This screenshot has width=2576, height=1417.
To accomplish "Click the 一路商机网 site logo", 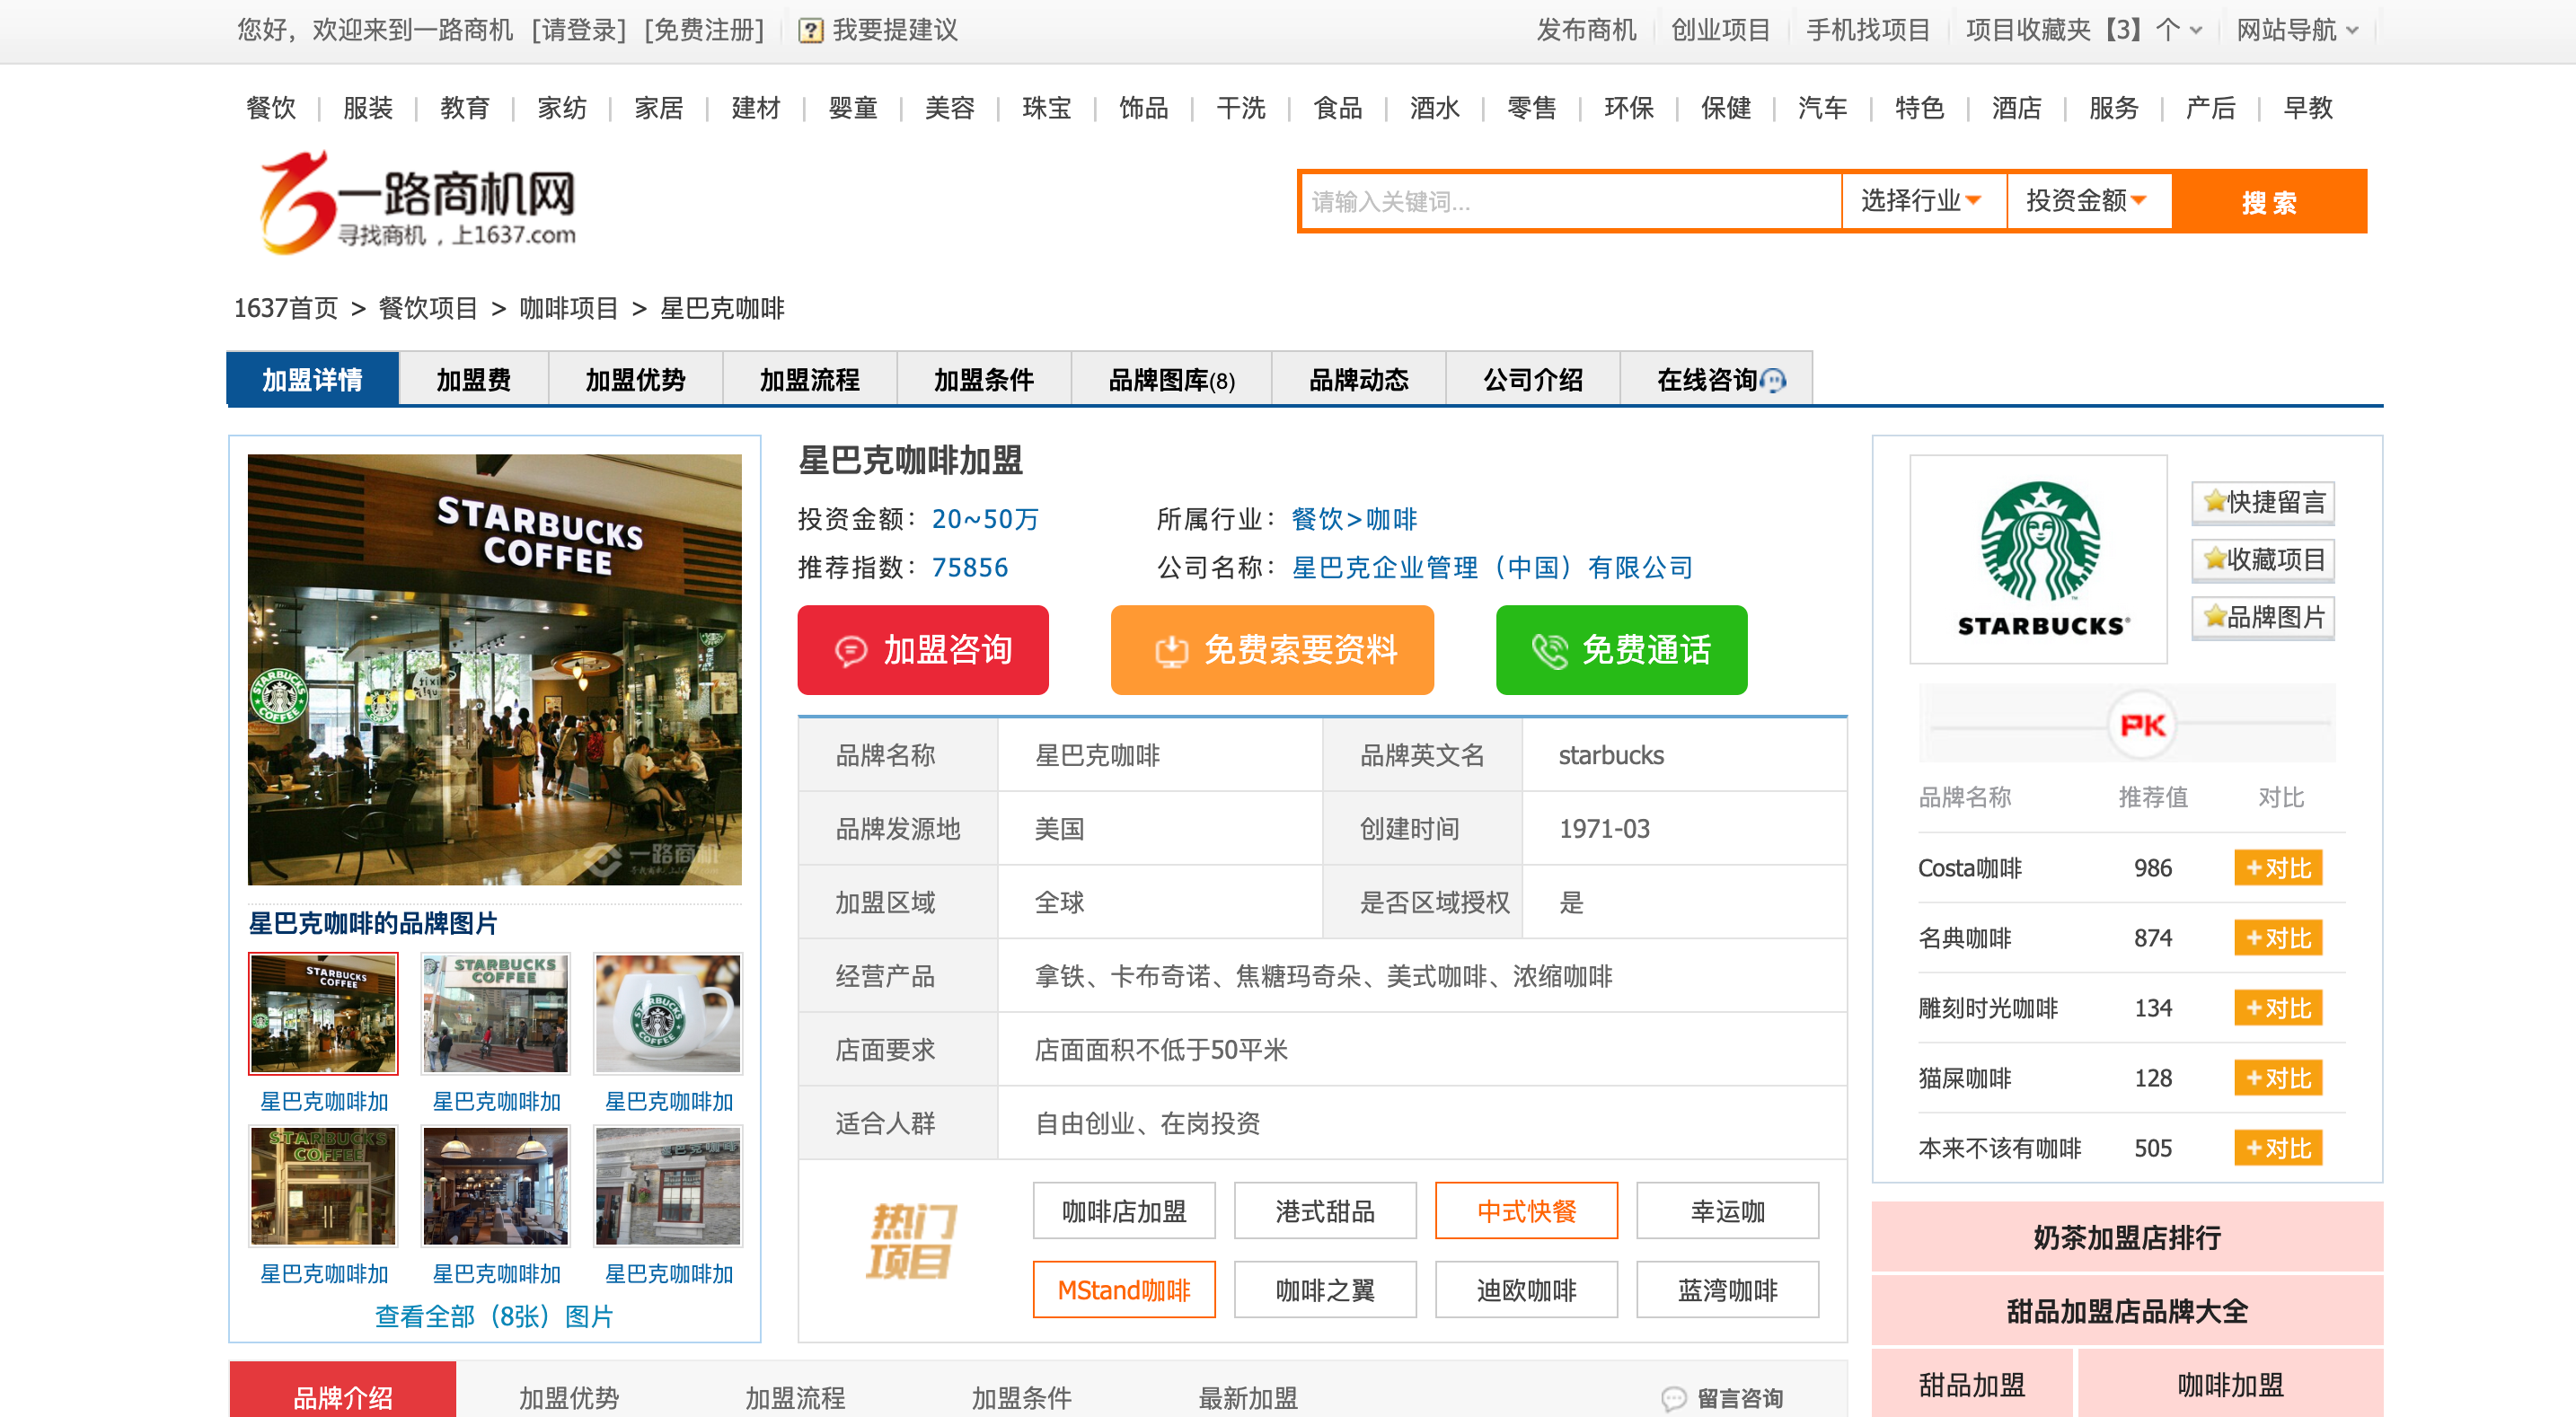I will (x=418, y=201).
